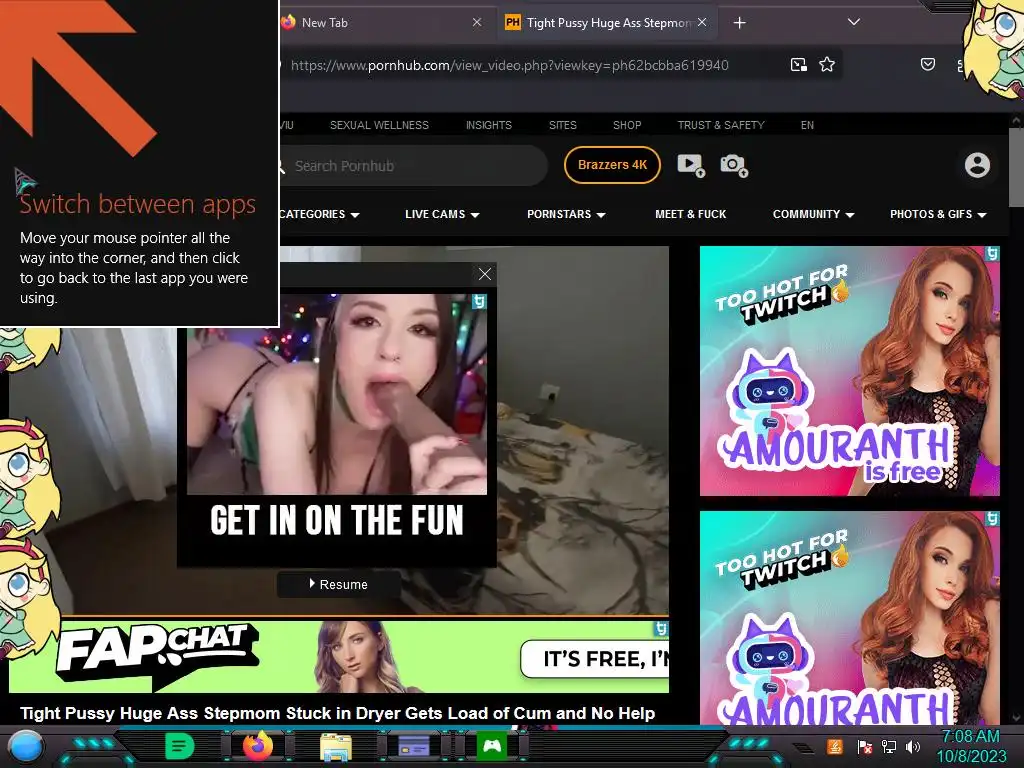Close the overlay ad with its X
This screenshot has width=1024, height=768.
(x=485, y=274)
